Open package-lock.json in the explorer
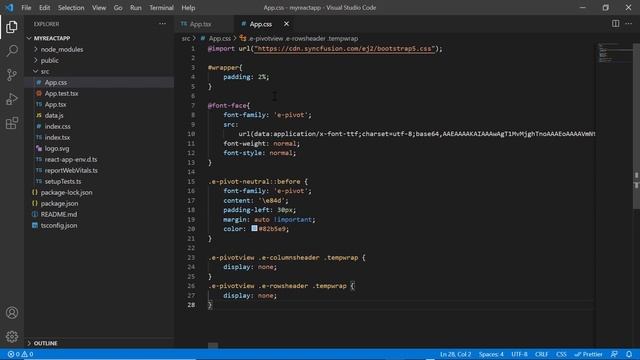Screen dimensions: 640x360 [x=66, y=193]
